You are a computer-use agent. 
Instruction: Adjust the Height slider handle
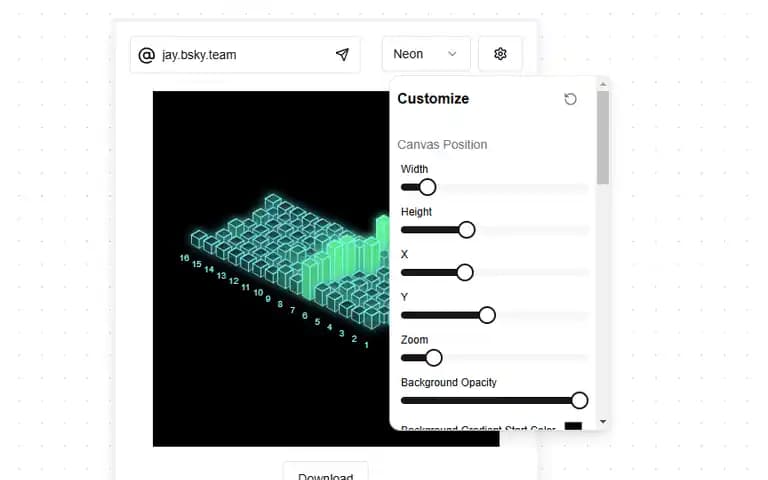point(466,230)
